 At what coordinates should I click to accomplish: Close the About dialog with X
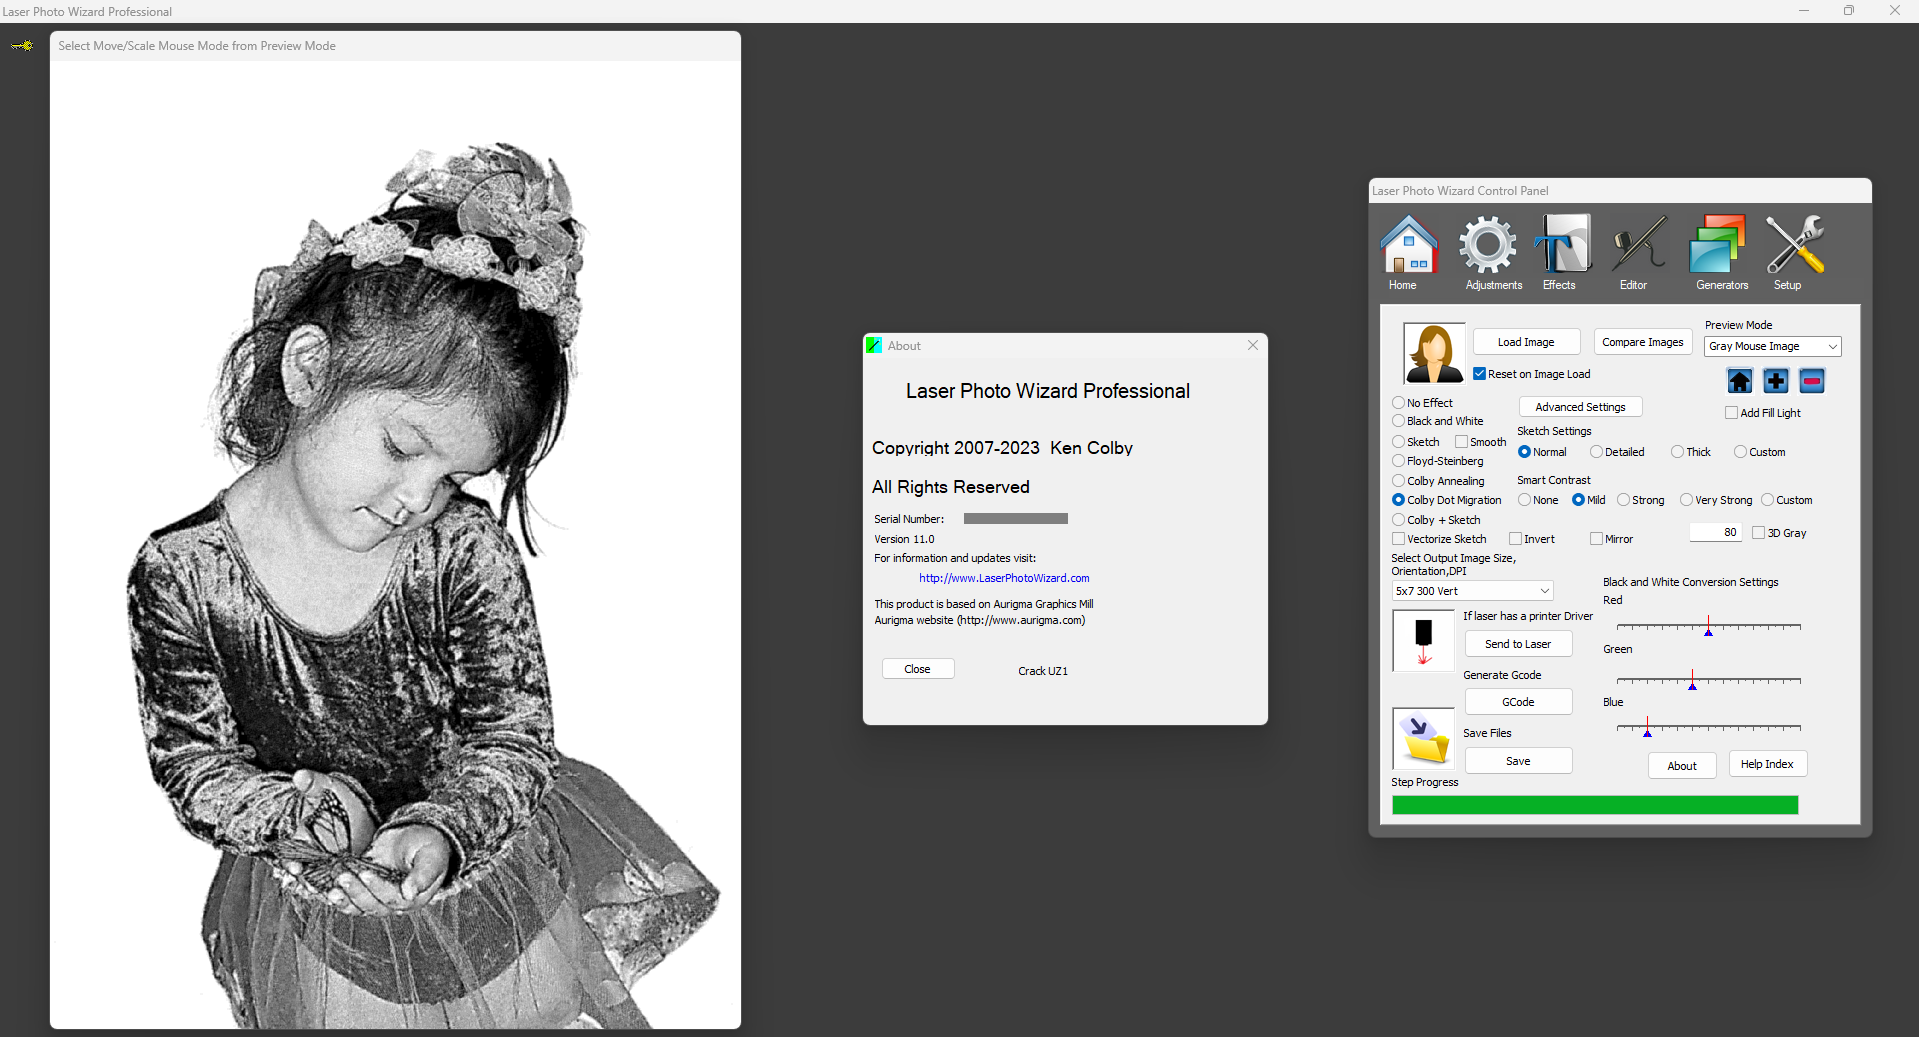tap(1253, 345)
